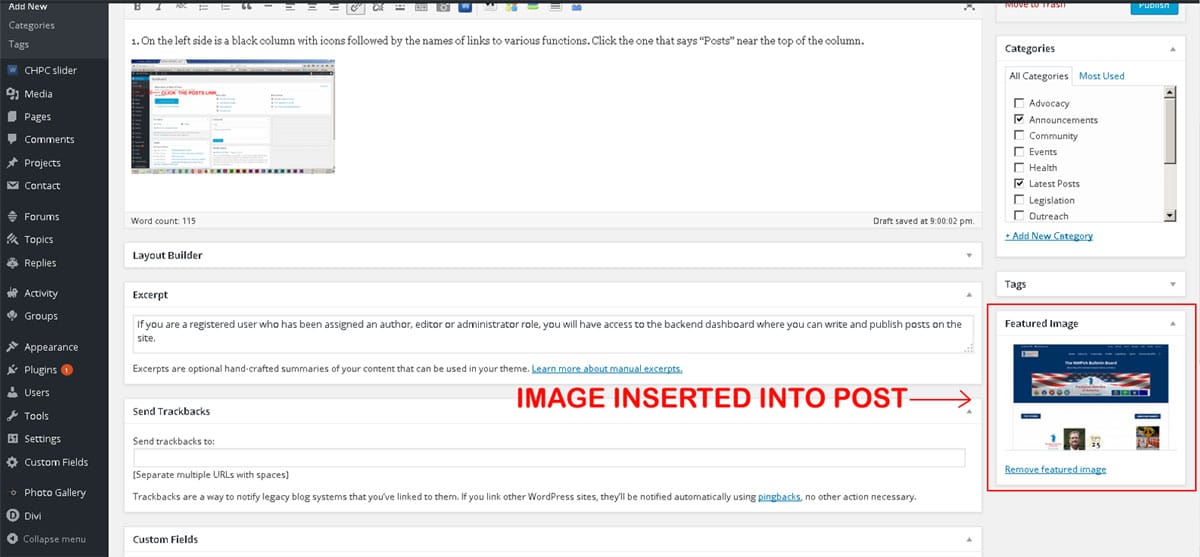
Task: Collapse the admin menu using the arrow icon
Action: tap(12, 539)
